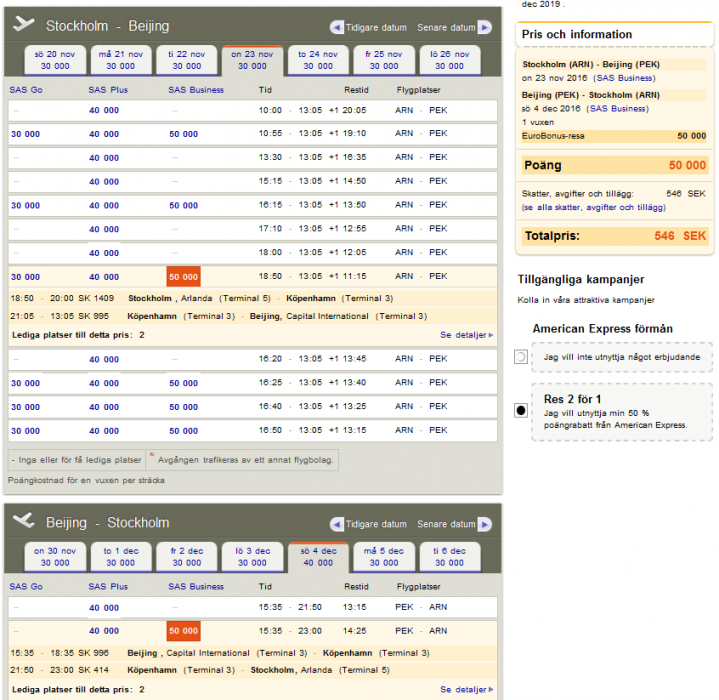719x700 pixels.
Task: Open 'sö 20 nov' outbound date tab
Action: 54,60
